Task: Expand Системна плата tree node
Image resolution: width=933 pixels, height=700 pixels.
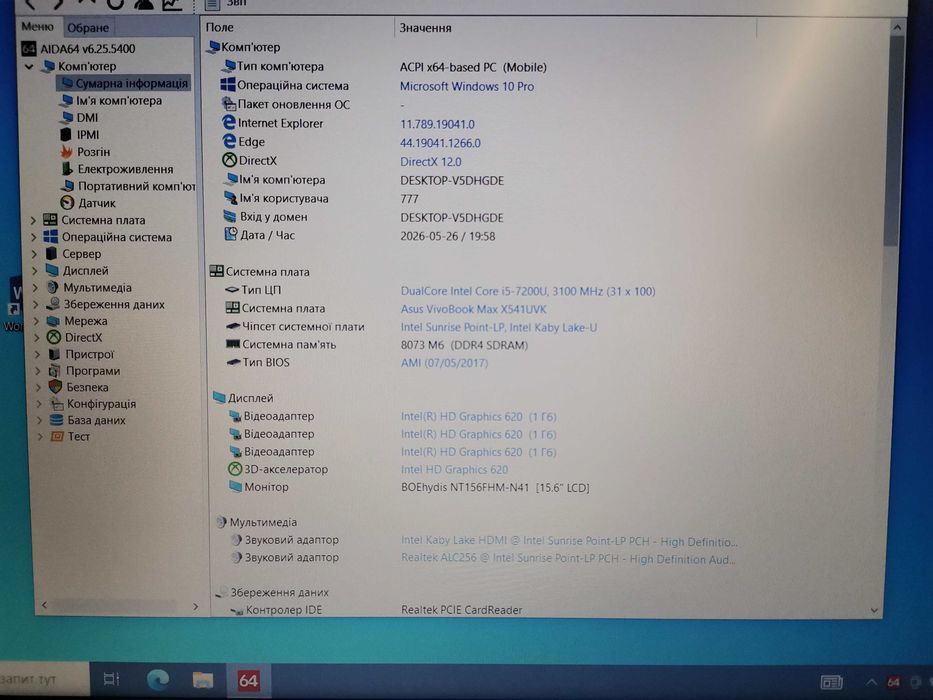Action: click(x=33, y=220)
